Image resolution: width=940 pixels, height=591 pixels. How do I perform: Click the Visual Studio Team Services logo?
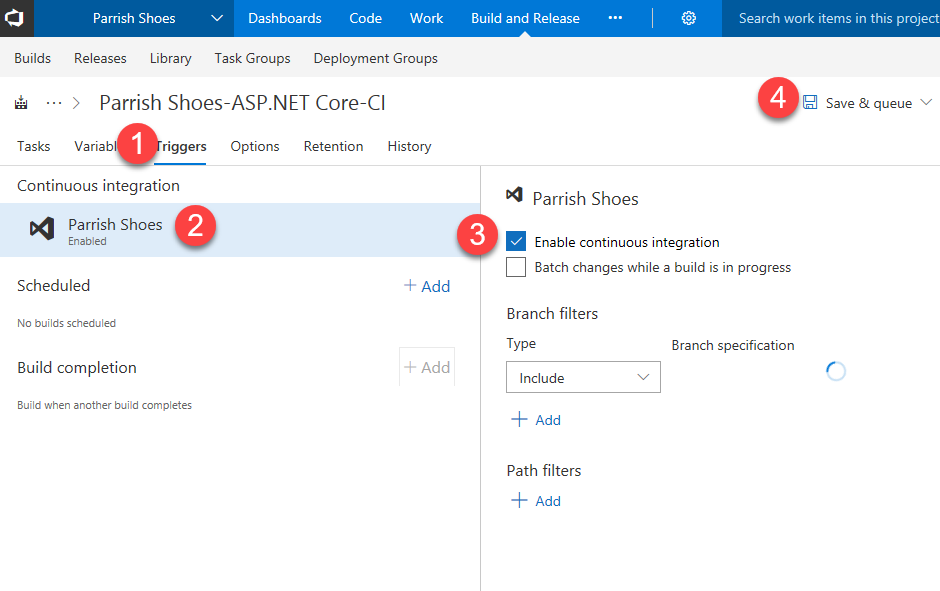point(16,18)
